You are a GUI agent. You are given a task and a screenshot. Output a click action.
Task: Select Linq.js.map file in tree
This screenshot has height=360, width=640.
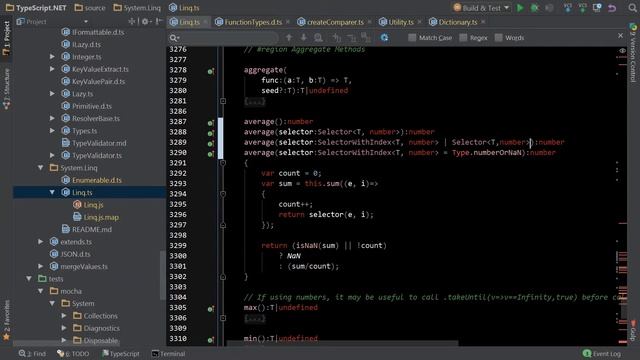[101, 217]
